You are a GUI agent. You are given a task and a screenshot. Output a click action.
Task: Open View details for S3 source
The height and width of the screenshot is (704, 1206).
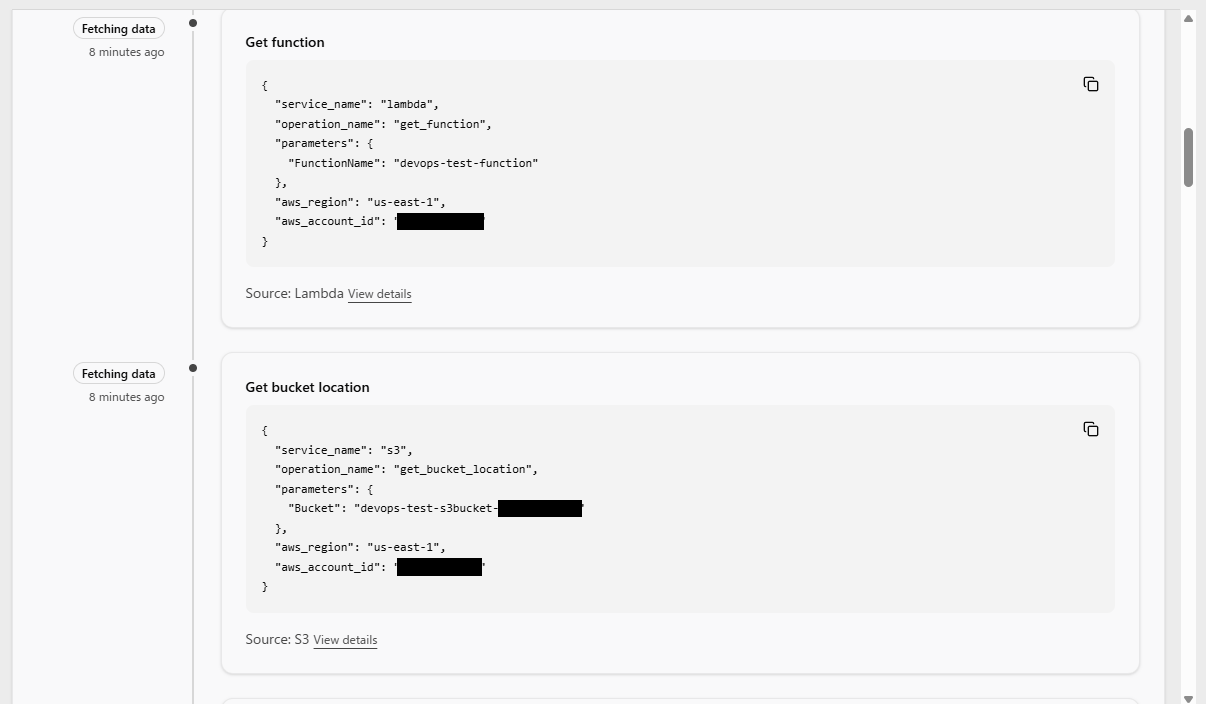(x=345, y=640)
